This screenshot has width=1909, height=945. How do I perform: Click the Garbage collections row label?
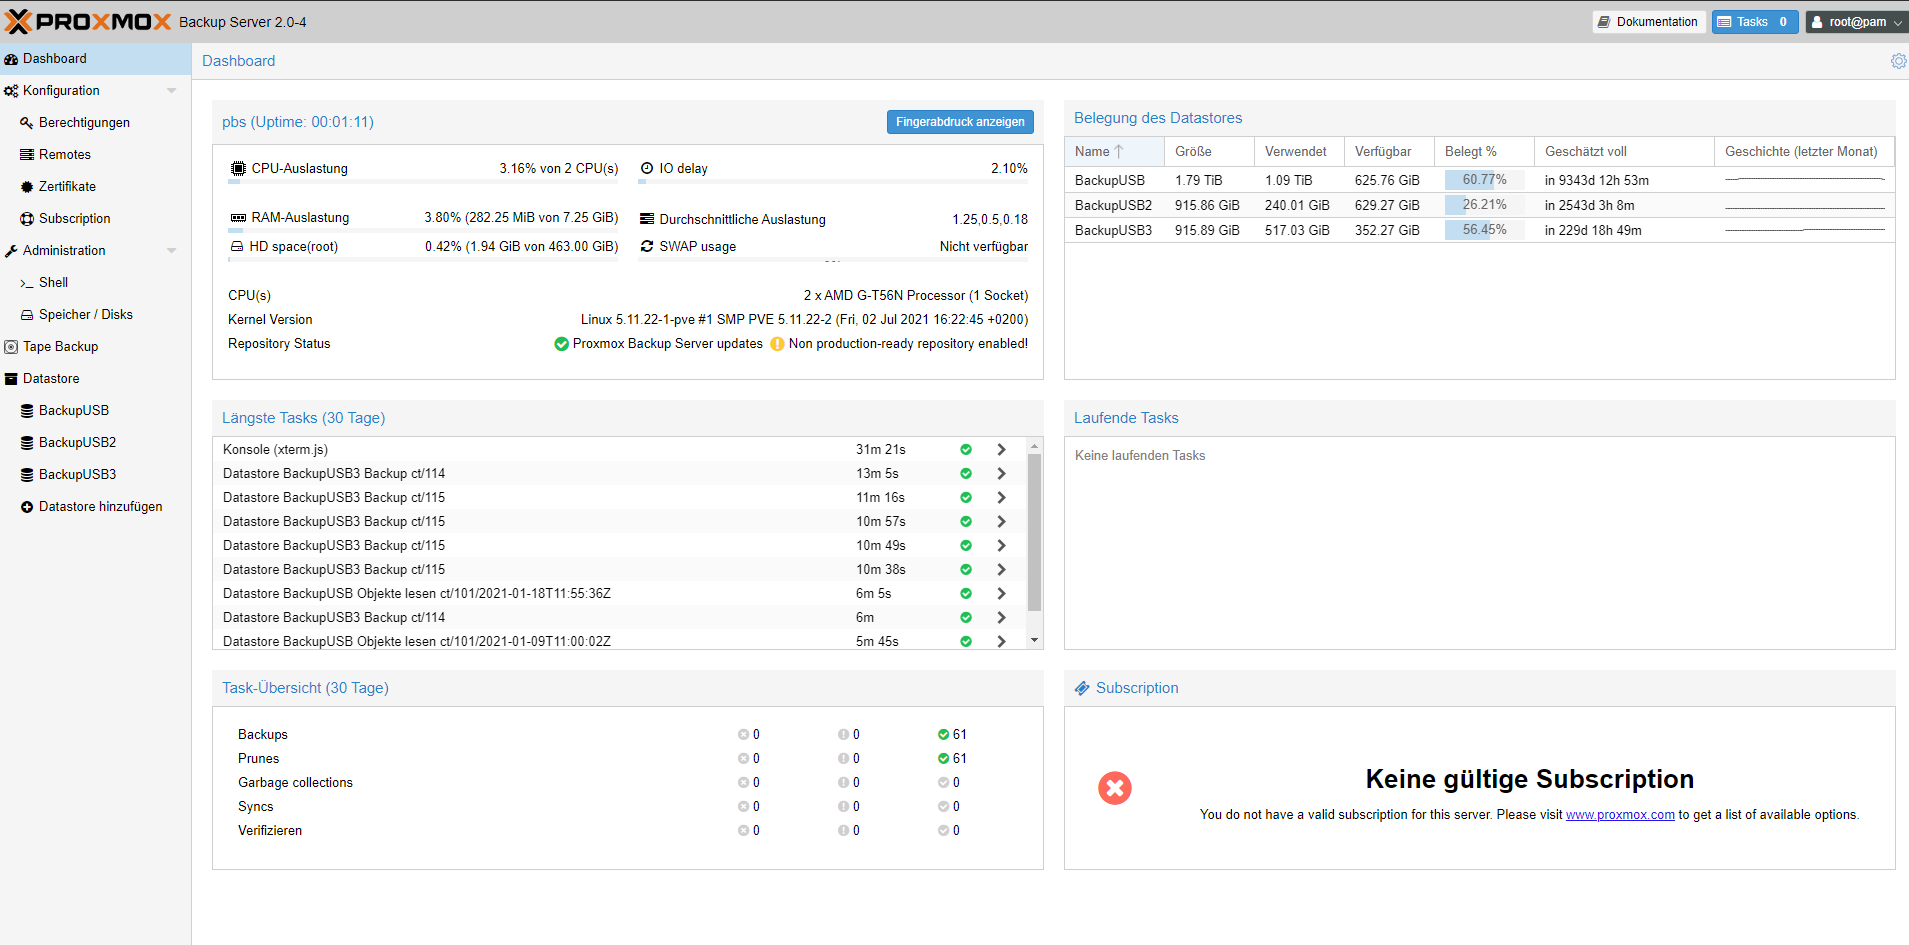point(295,783)
